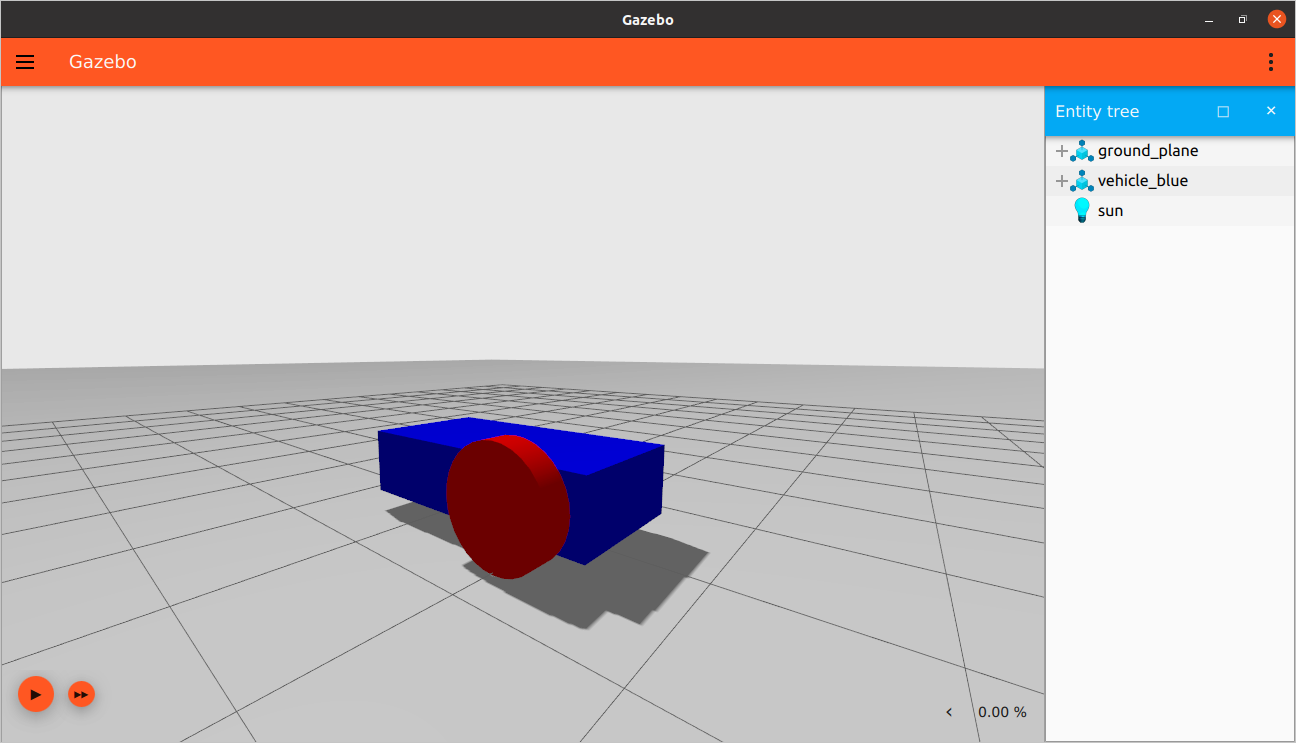Expand the ground_plane entity

1061,151
